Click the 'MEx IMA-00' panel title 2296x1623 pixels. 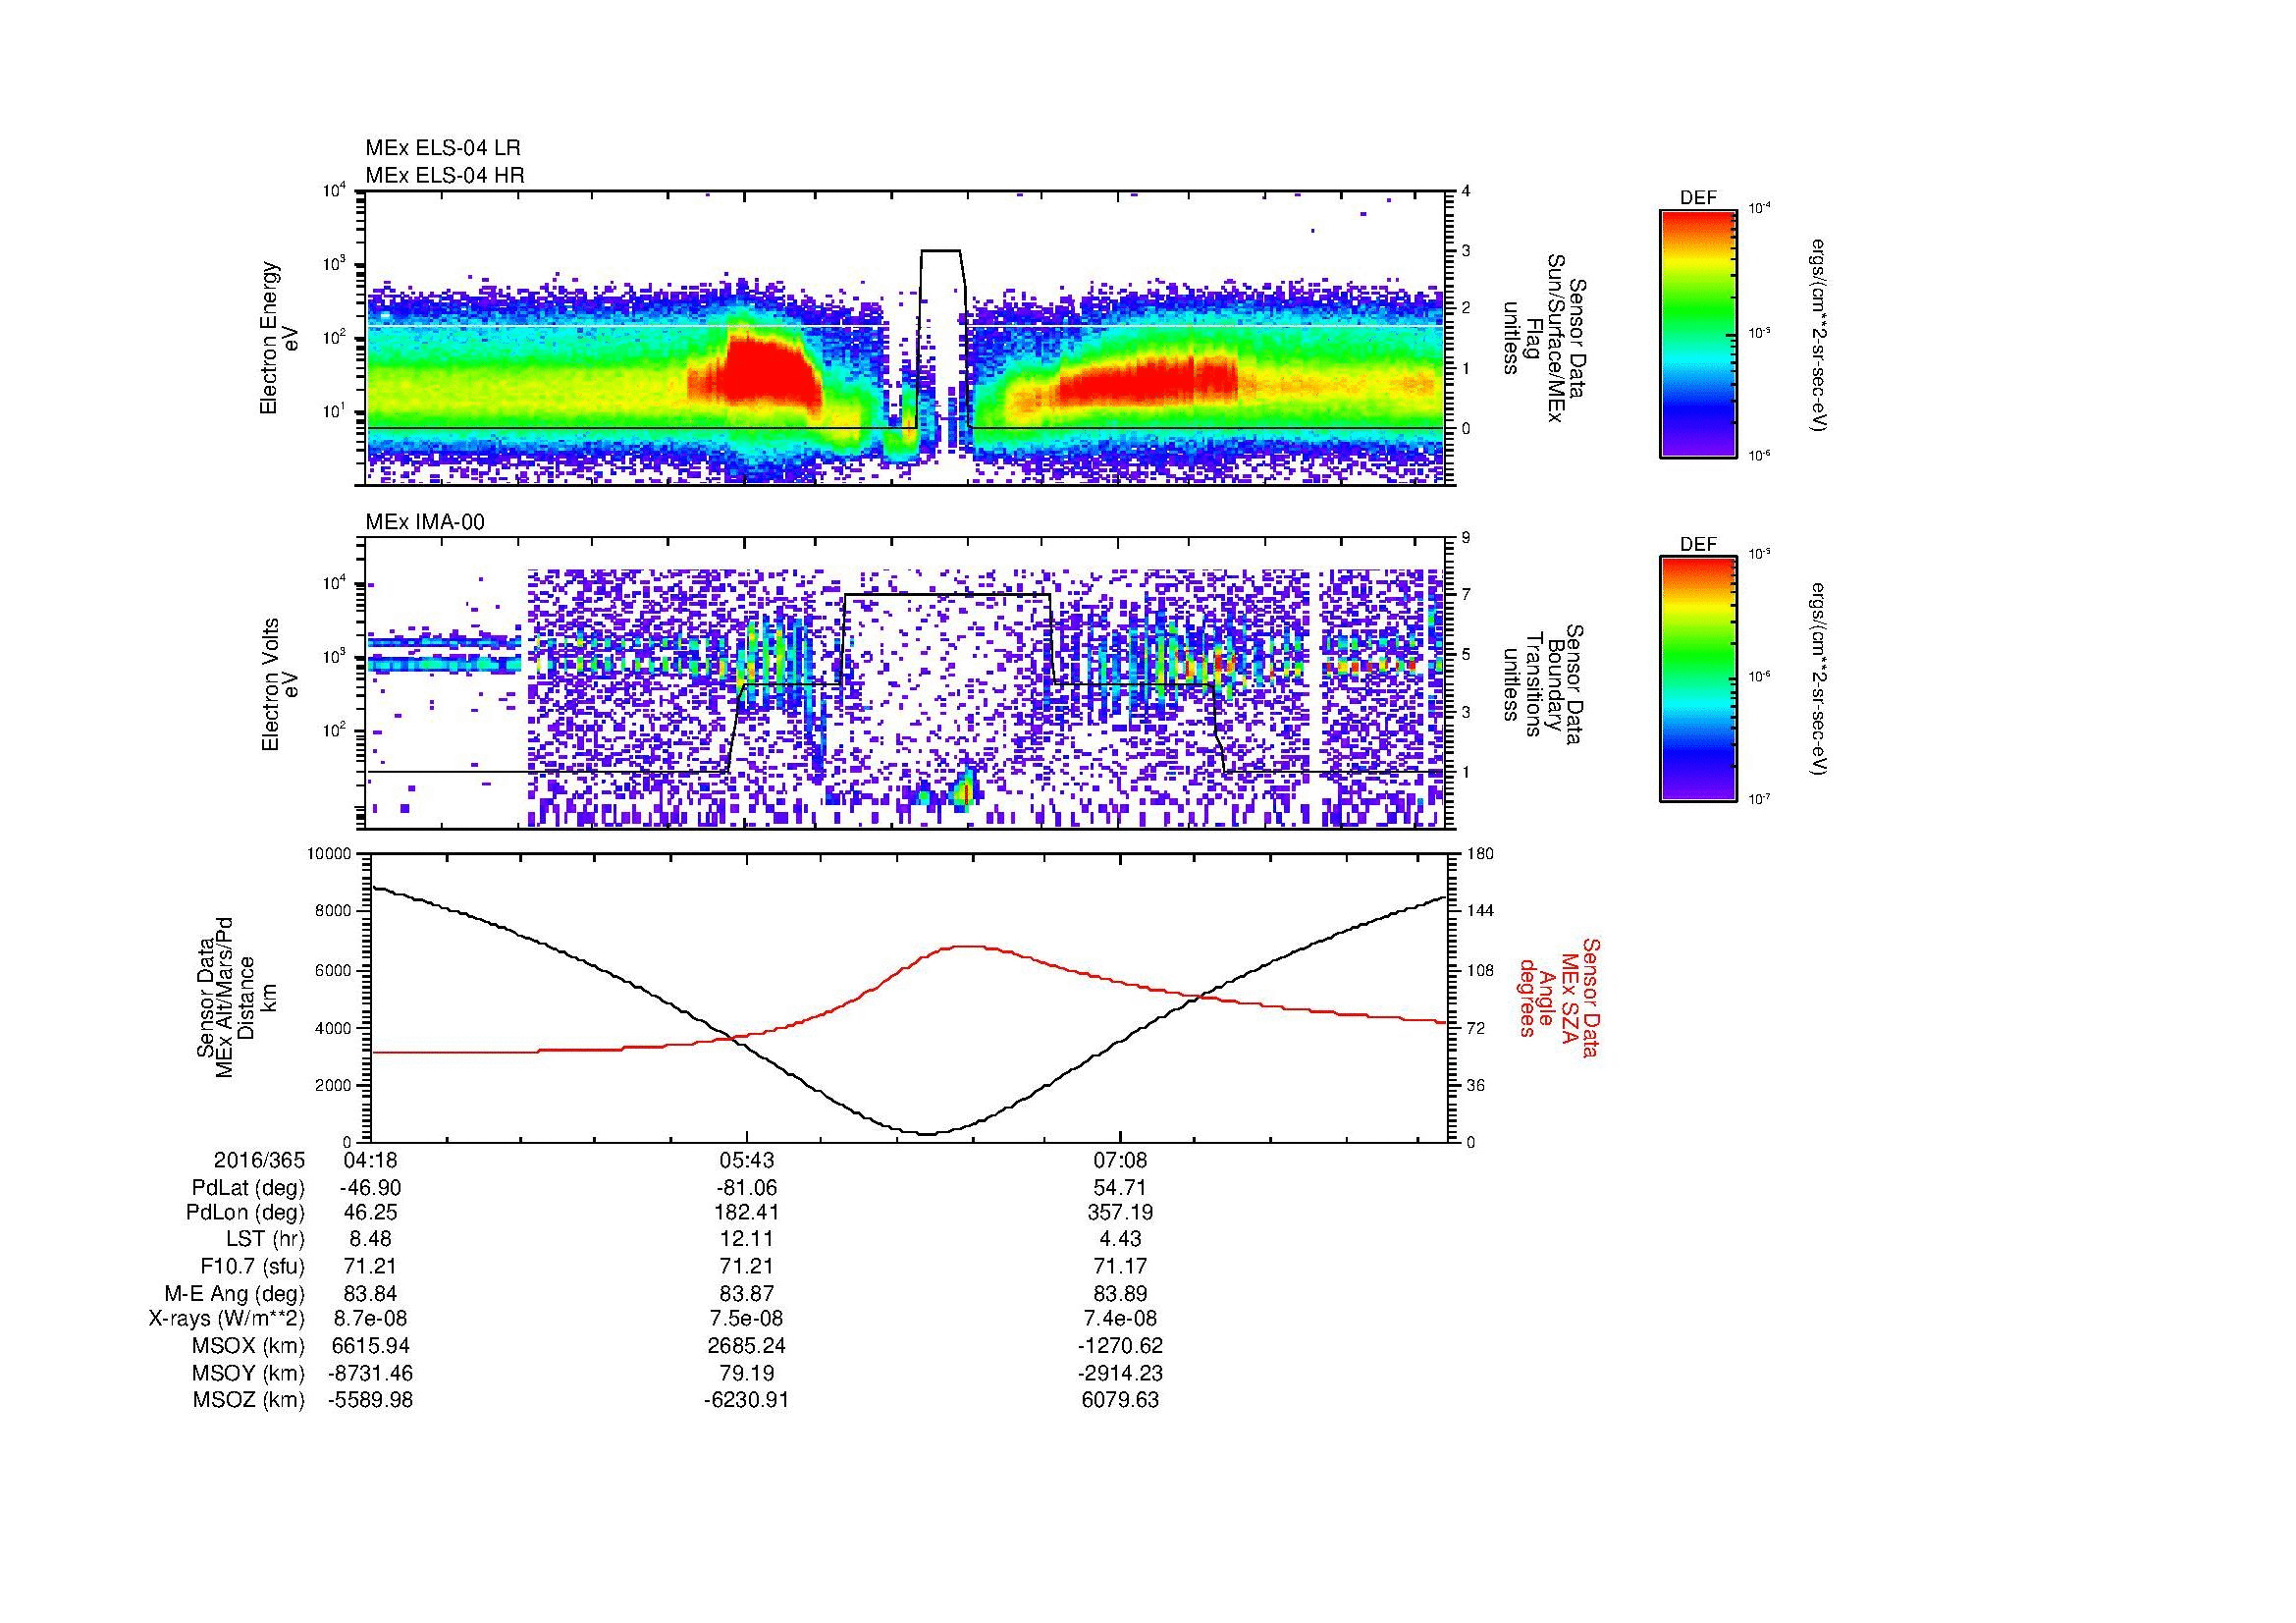[x=425, y=522]
